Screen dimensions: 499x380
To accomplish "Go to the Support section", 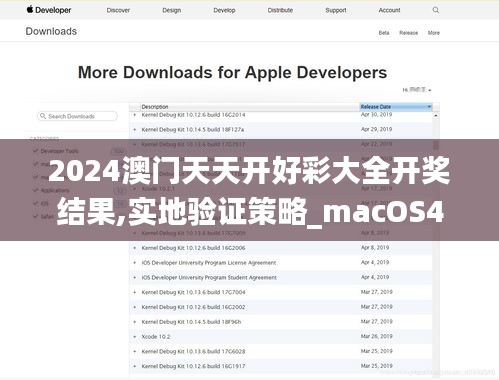I will click(336, 10).
